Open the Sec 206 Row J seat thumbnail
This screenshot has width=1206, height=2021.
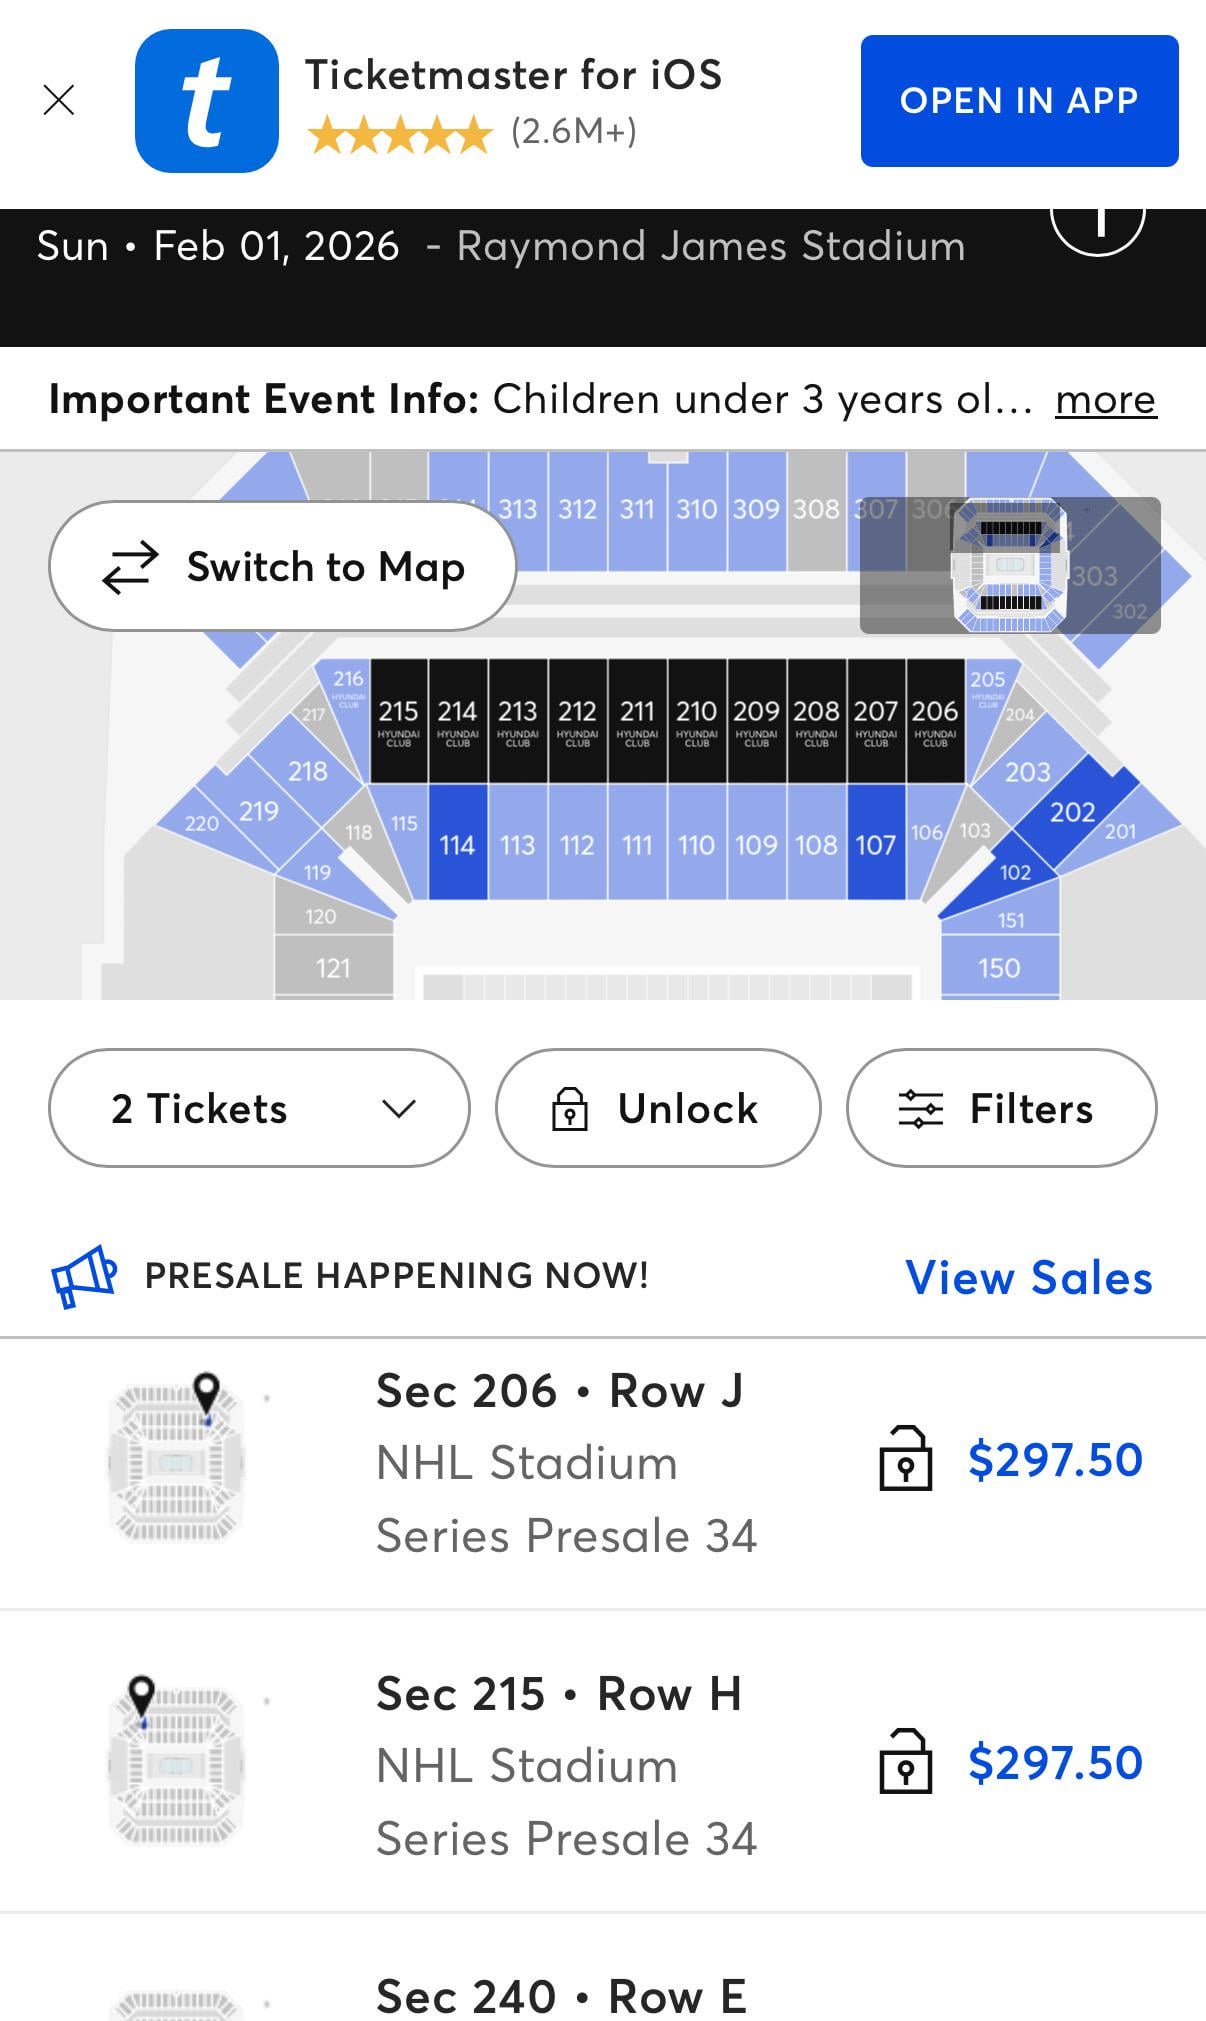(177, 1460)
